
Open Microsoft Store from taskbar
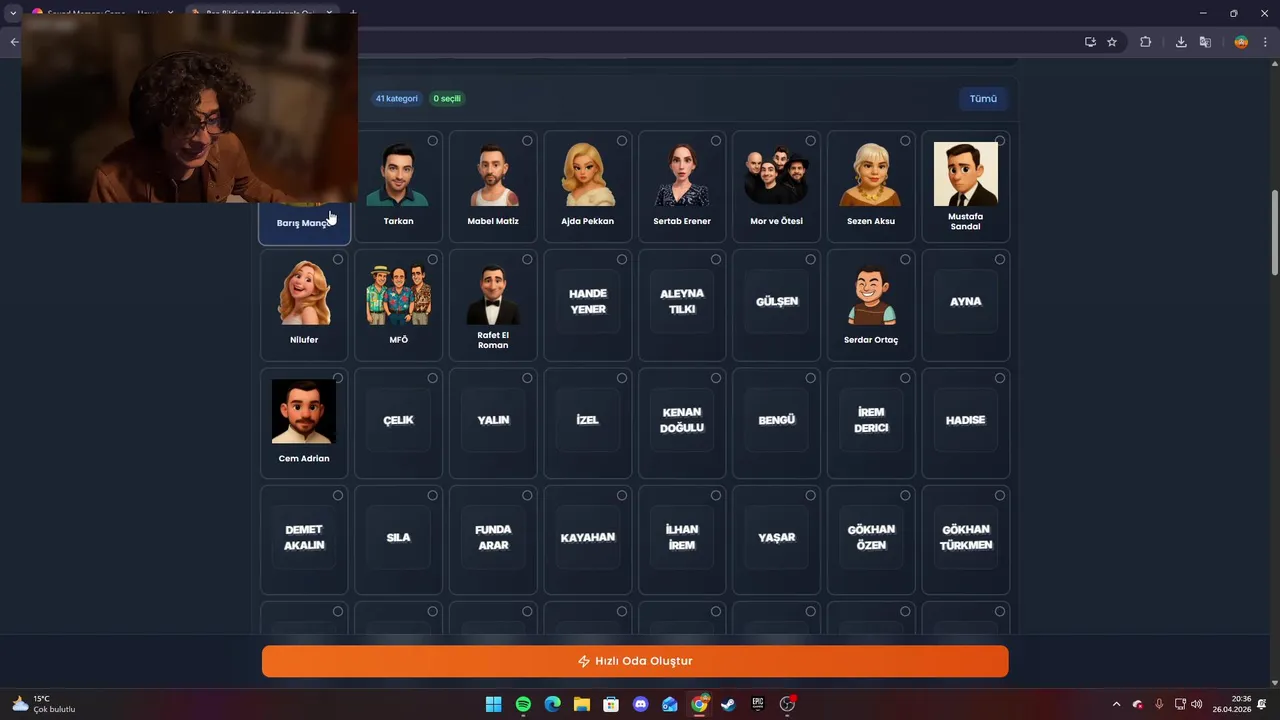(x=611, y=704)
